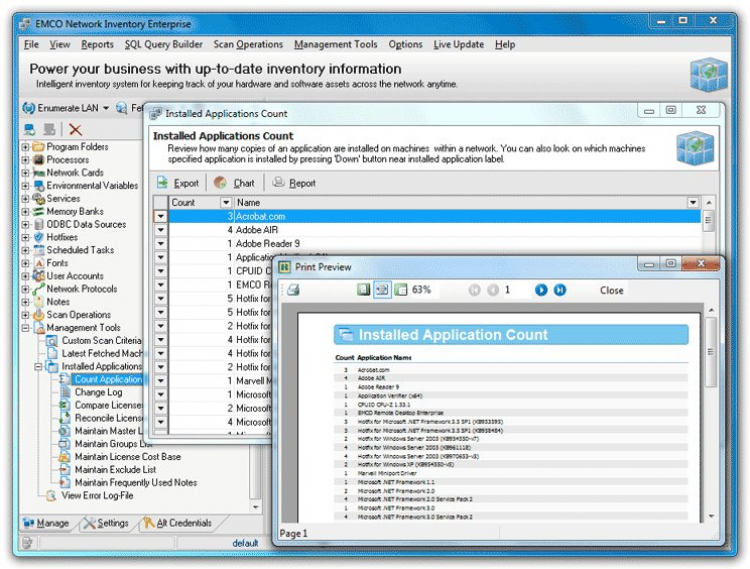
Task: Click the grayed first page arrow
Action: pyautogui.click(x=474, y=290)
